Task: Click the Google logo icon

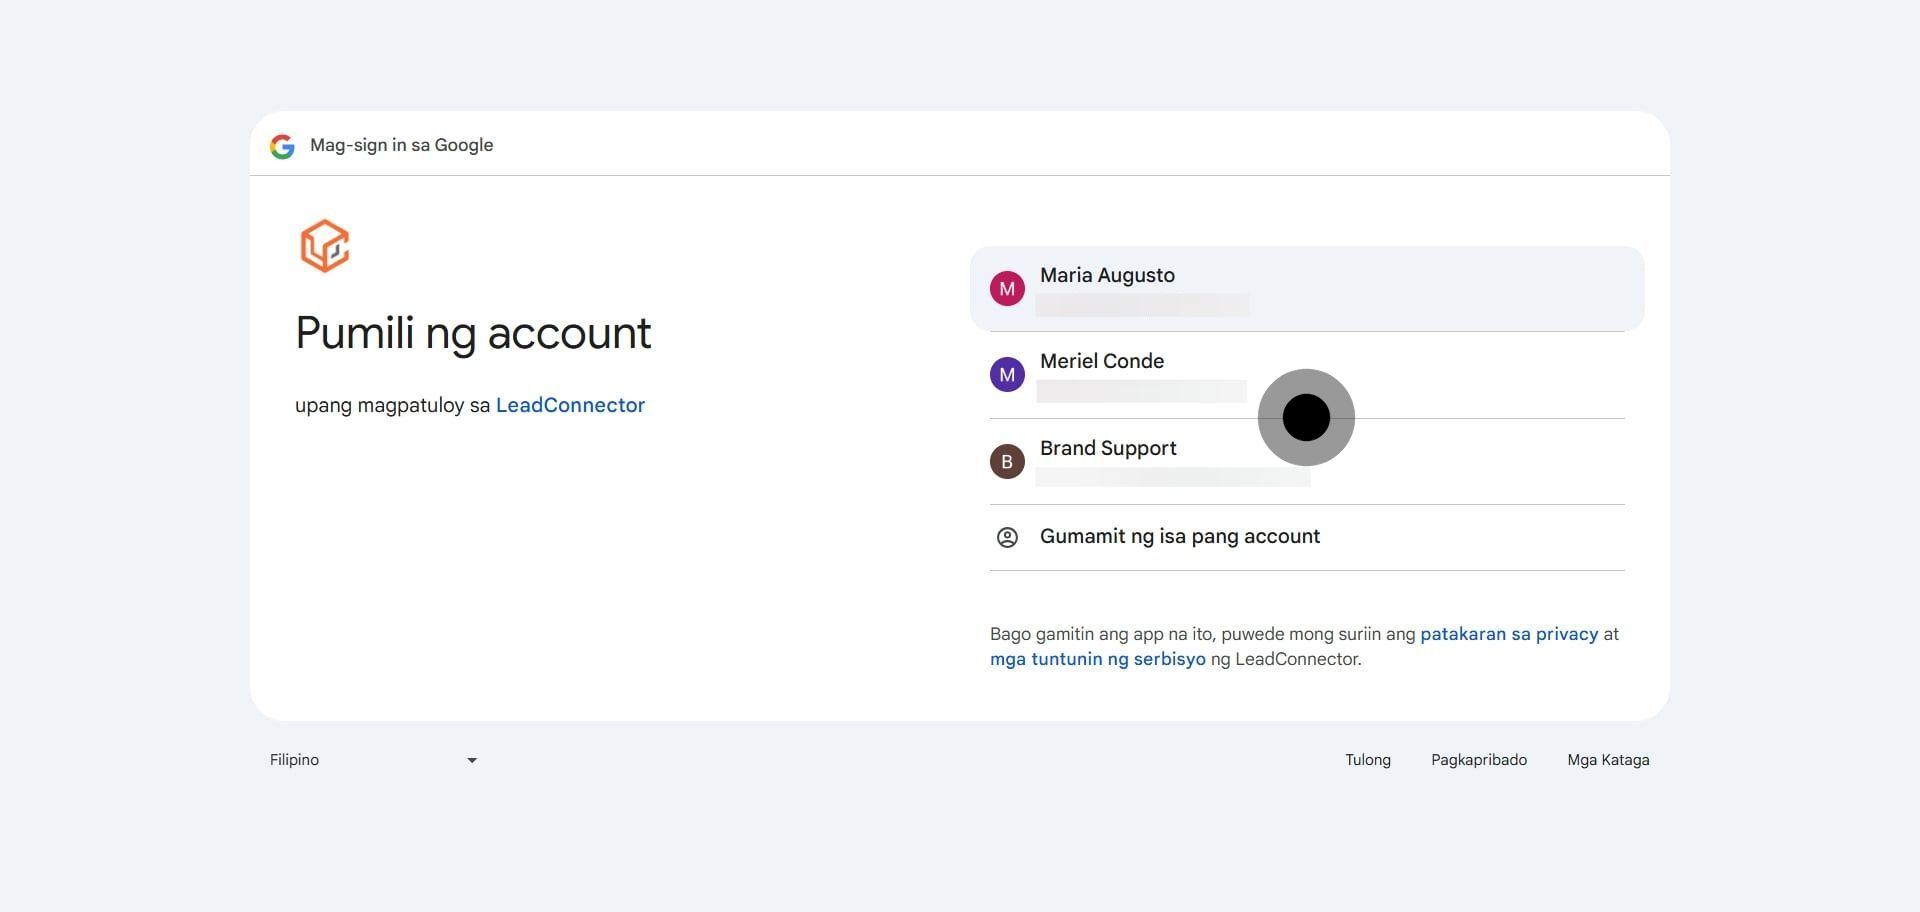Action: click(x=282, y=147)
